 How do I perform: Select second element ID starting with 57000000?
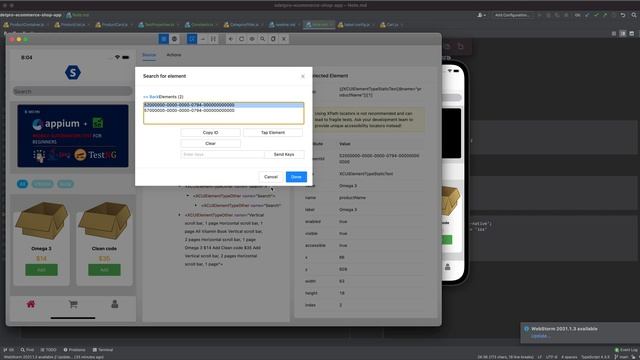click(223, 110)
